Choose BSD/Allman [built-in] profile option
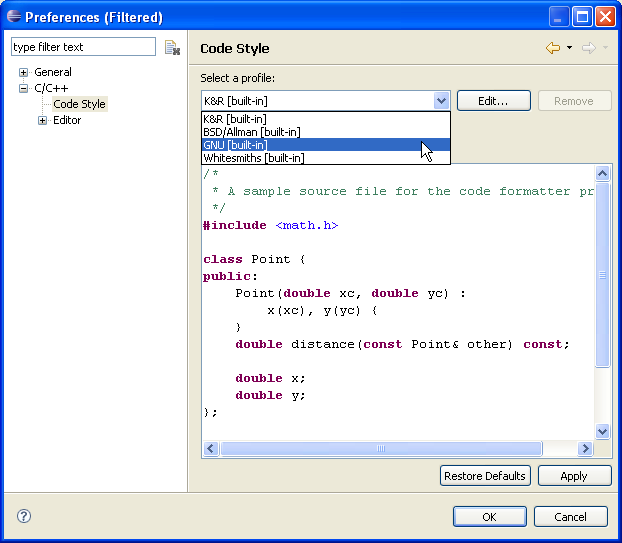This screenshot has height=543, width=622. click(x=251, y=132)
